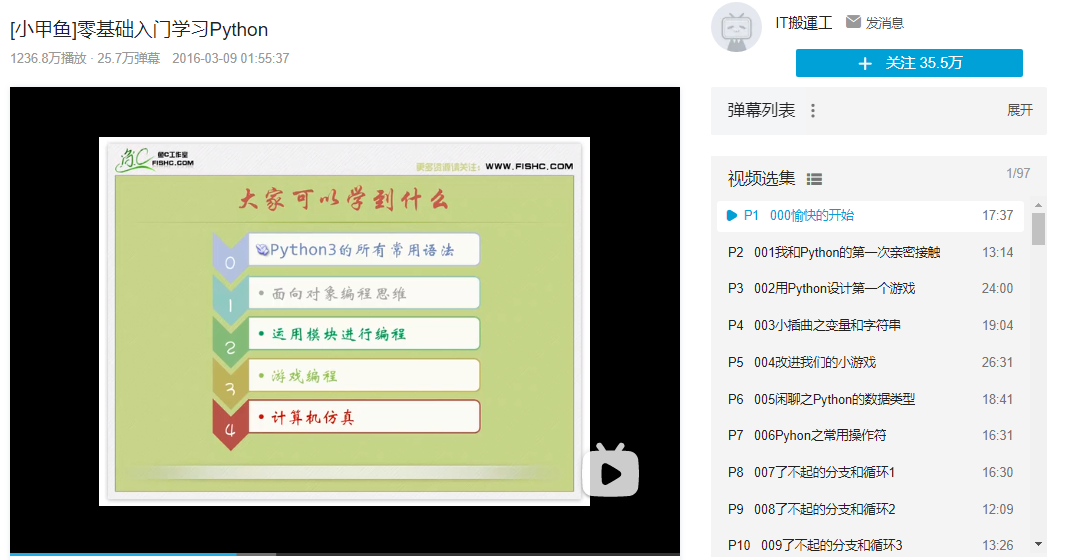
Task: Select episode P1 000愉快的开始
Action: (870, 215)
